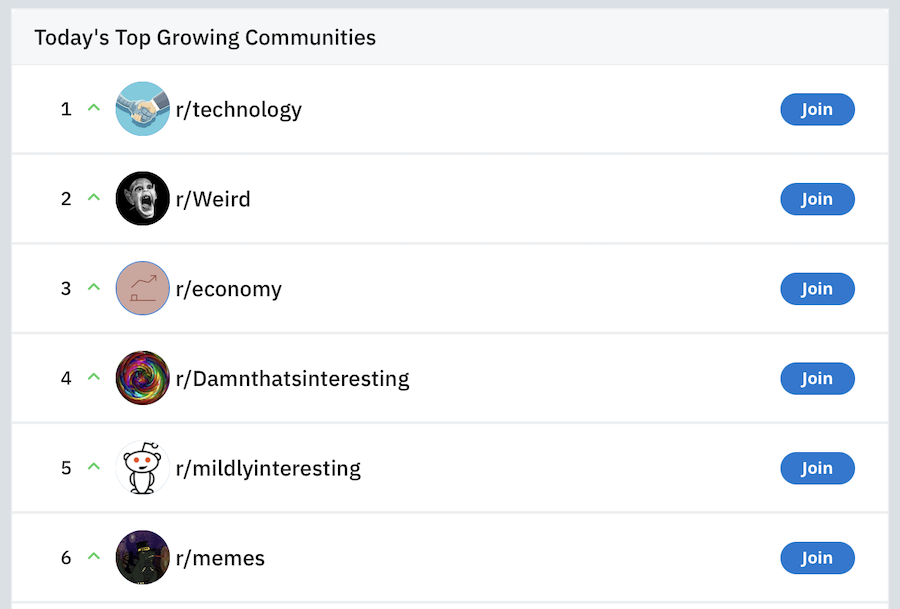
Task: Click the r/memes dark avatar icon
Action: [x=143, y=558]
